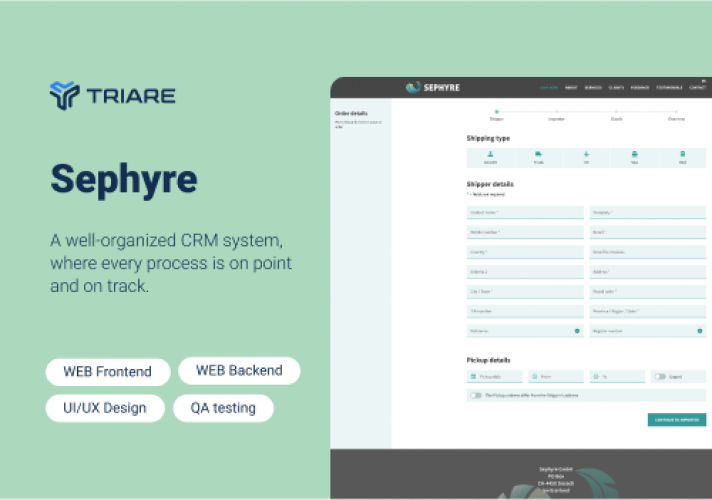712x500 pixels.
Task: Toggle pickup address differs from shipper's switch
Action: [476, 395]
